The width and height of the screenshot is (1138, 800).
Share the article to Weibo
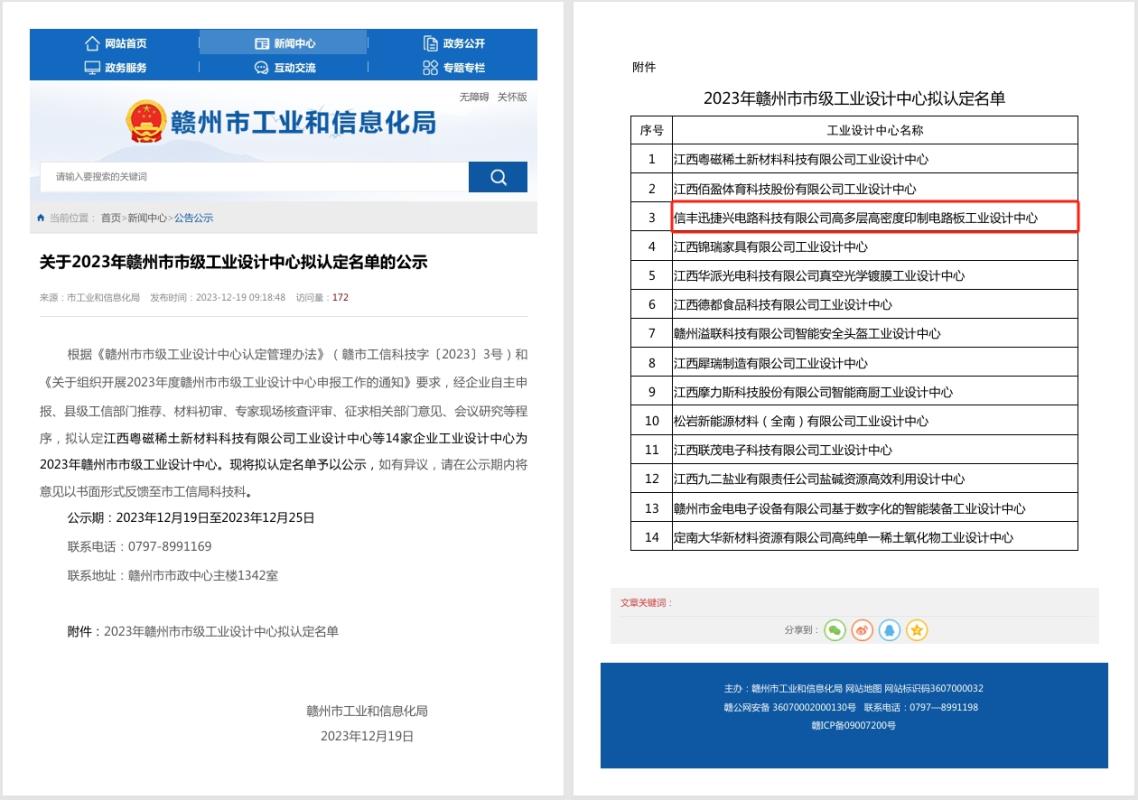coord(862,630)
